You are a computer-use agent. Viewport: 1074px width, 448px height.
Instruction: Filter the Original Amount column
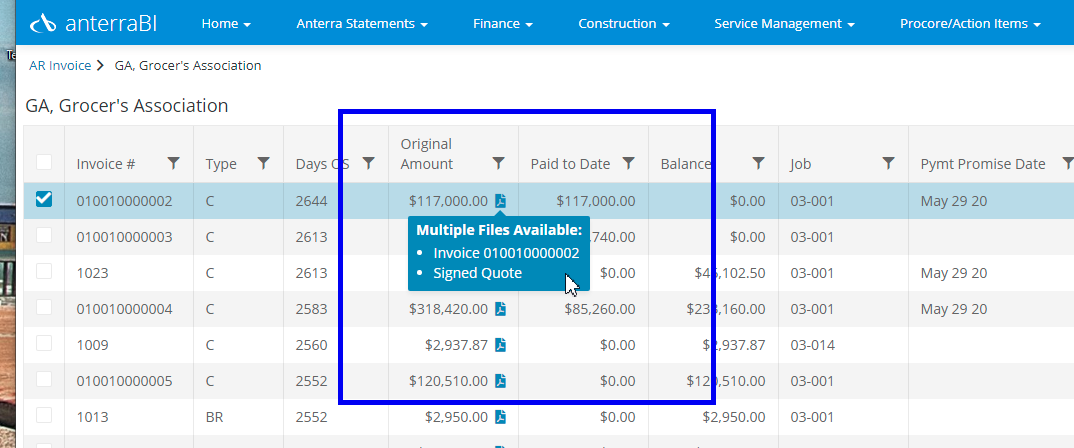coord(499,163)
